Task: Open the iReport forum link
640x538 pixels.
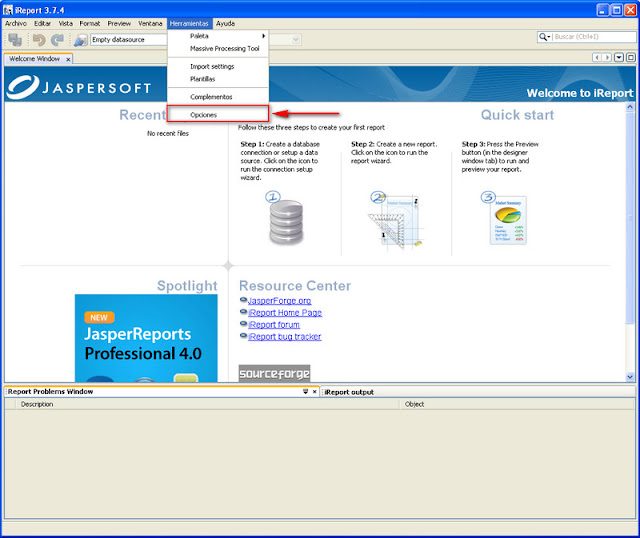Action: pyautogui.click(x=274, y=325)
